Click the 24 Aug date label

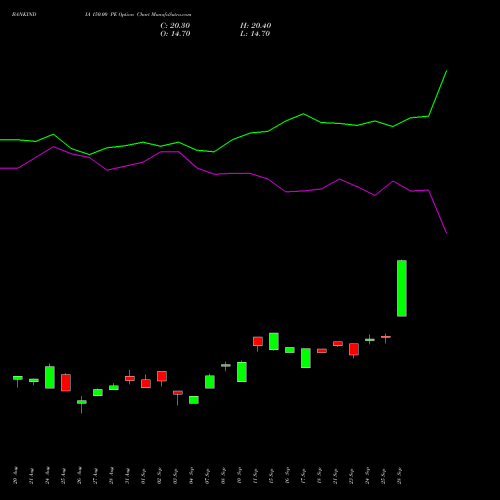47,475
